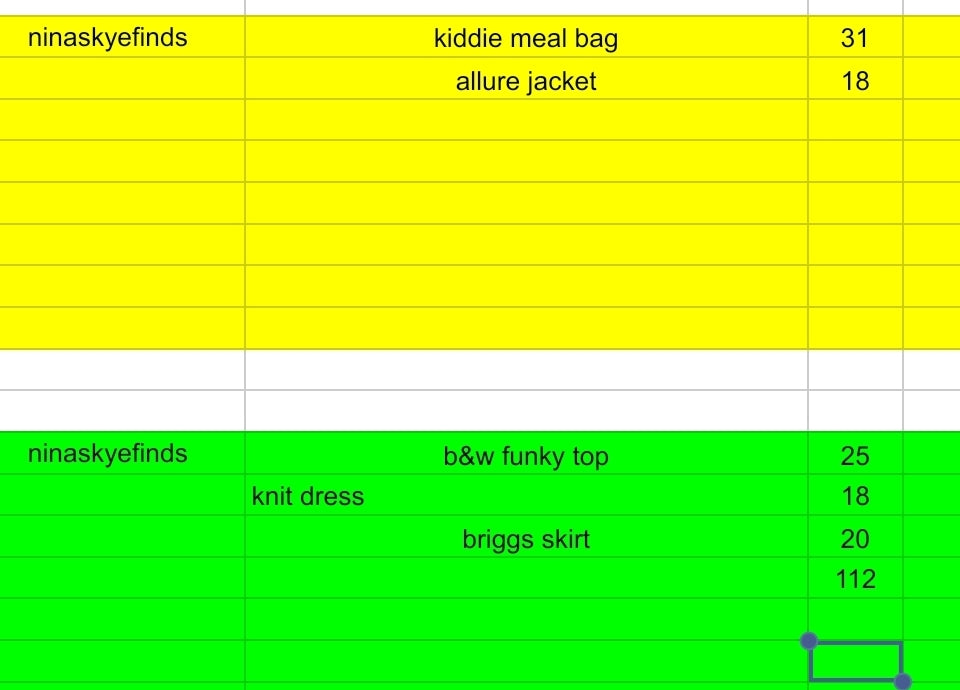
Task: Click the briggs skirt cell
Action: (526, 539)
